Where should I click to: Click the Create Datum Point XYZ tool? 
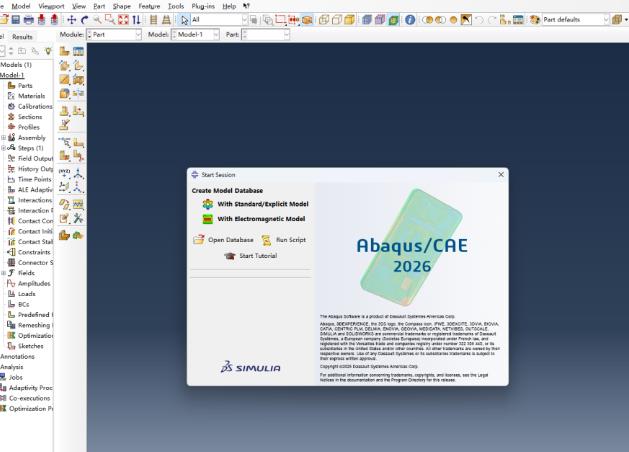pyautogui.click(x=65, y=174)
